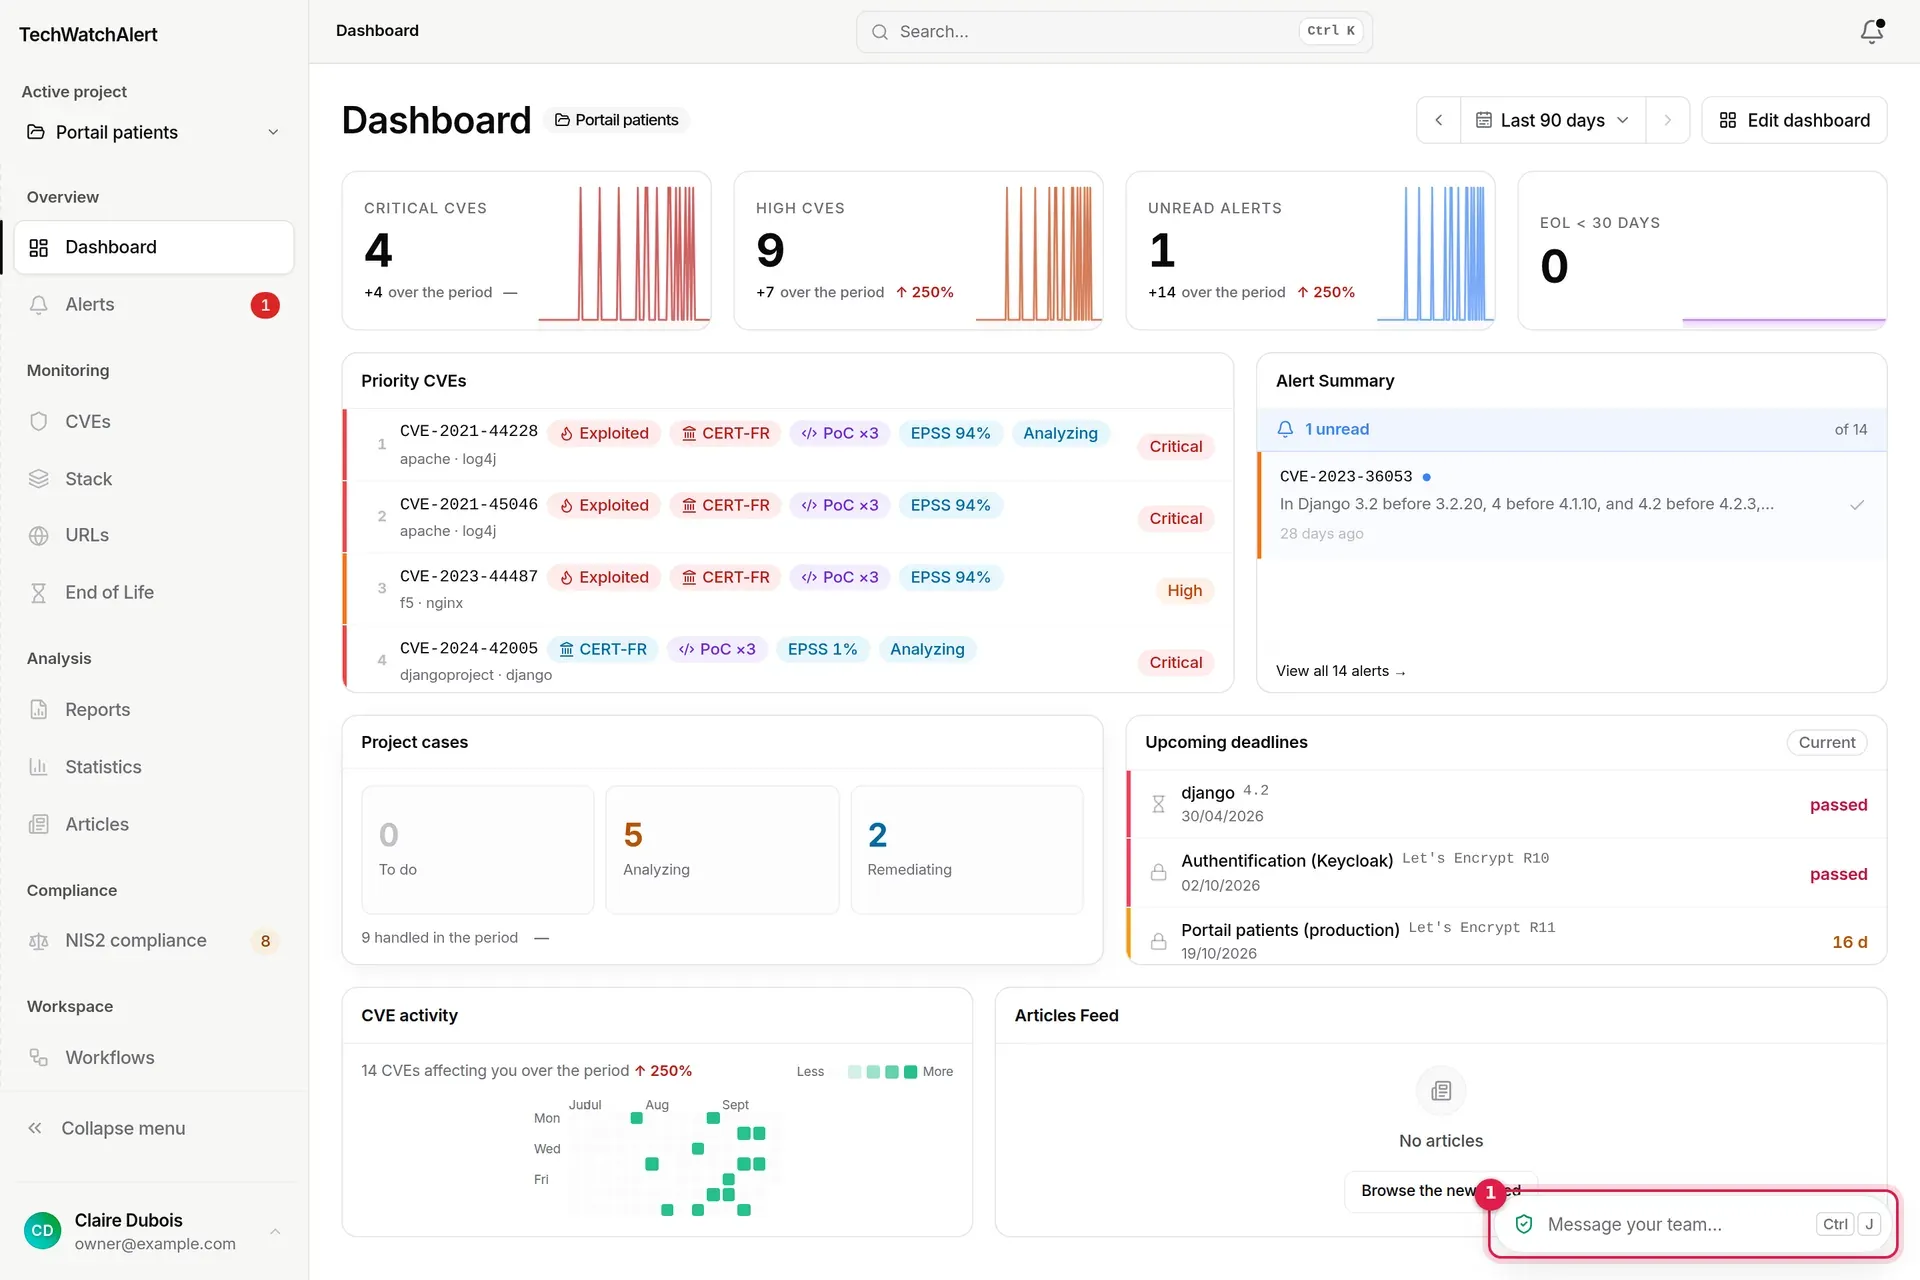
Task: Click the darkest green heatmap legend swatch
Action: pos(910,1072)
